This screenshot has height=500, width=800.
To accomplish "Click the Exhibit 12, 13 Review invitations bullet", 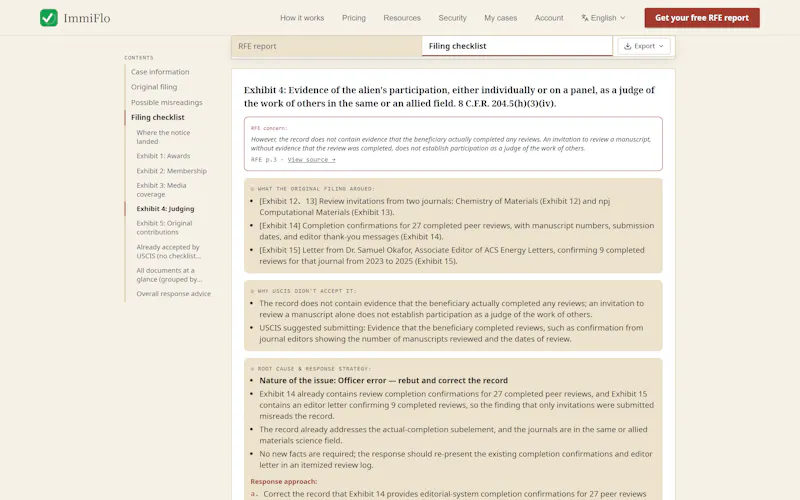I will point(435,207).
